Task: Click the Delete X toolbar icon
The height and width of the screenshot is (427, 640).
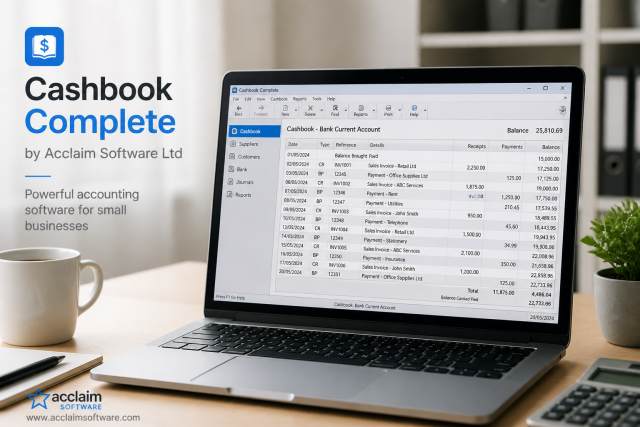Action: pyautogui.click(x=310, y=108)
